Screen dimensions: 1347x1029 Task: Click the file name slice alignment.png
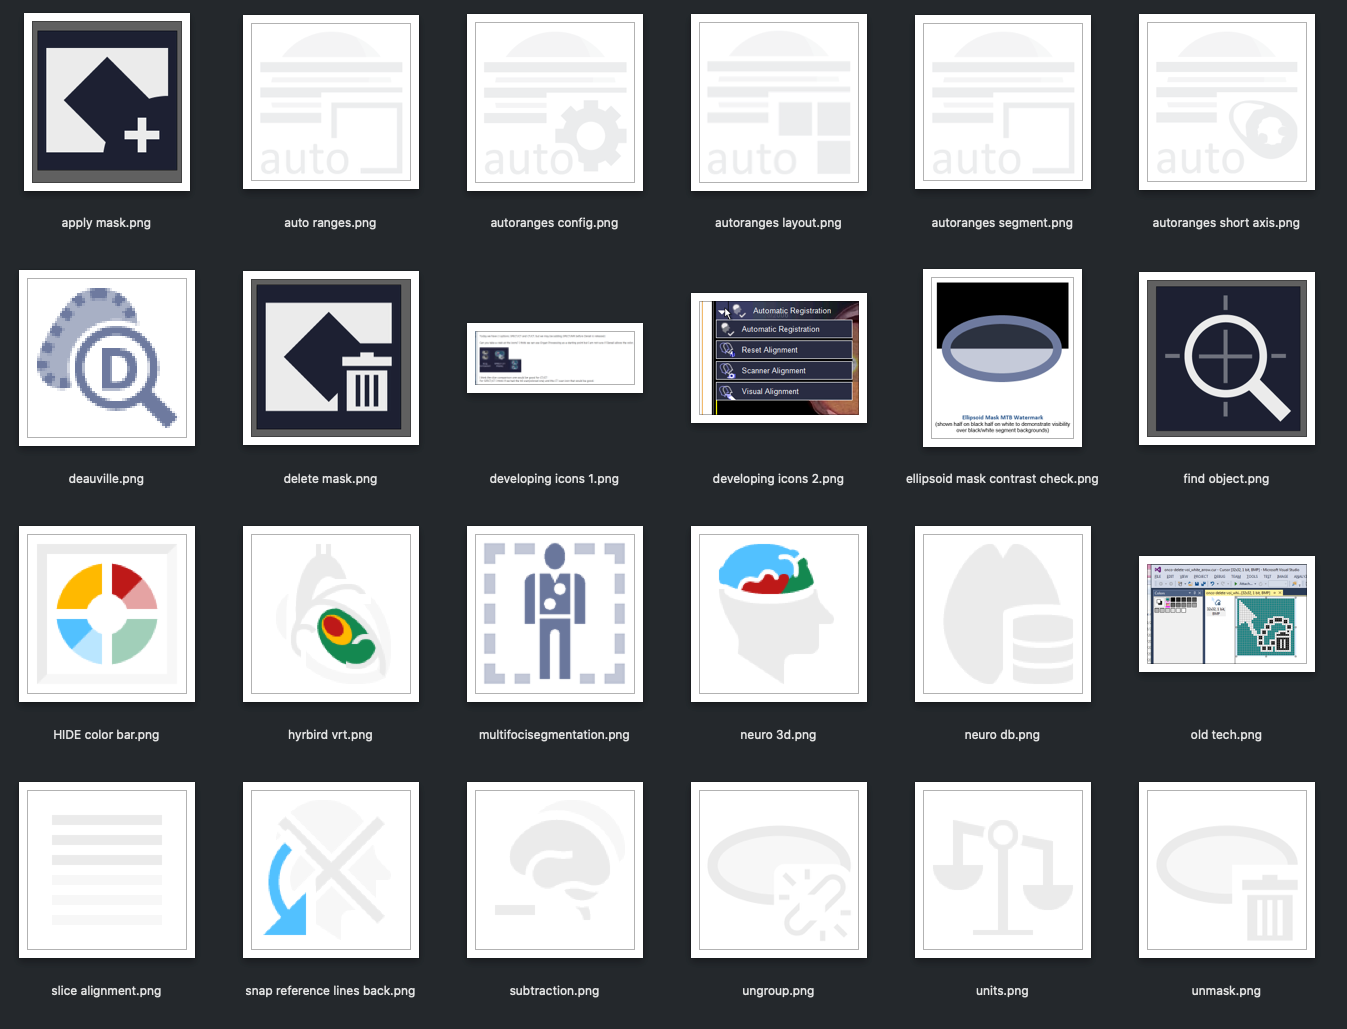106,991
